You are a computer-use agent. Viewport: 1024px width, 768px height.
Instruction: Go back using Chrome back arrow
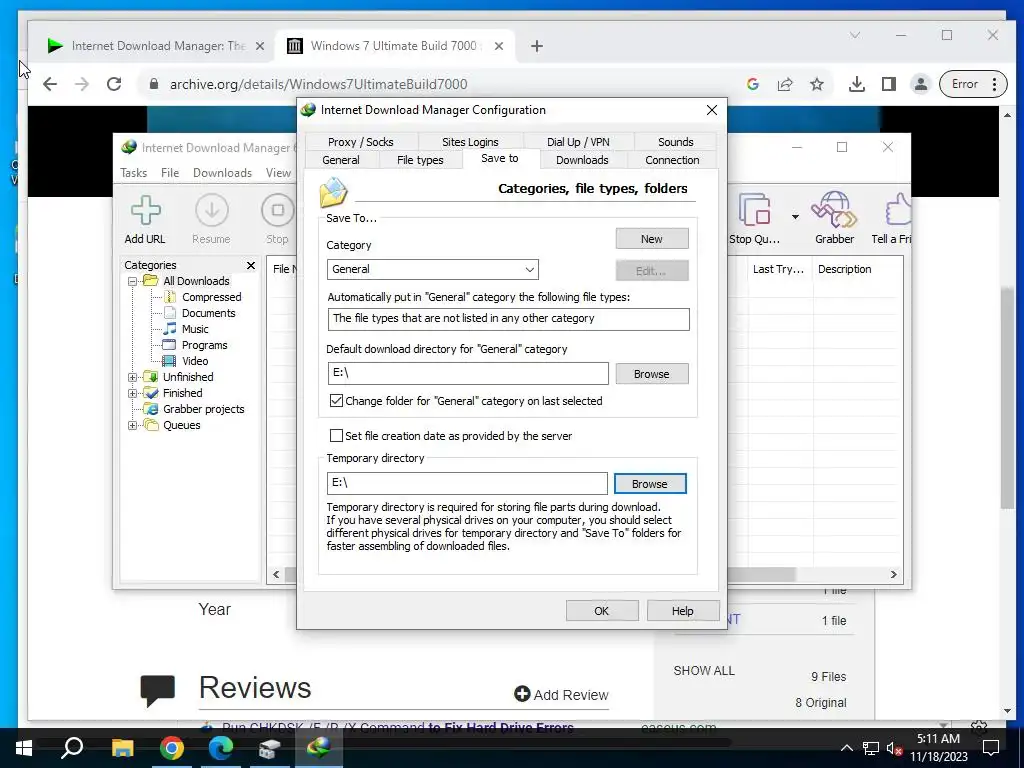tap(50, 84)
